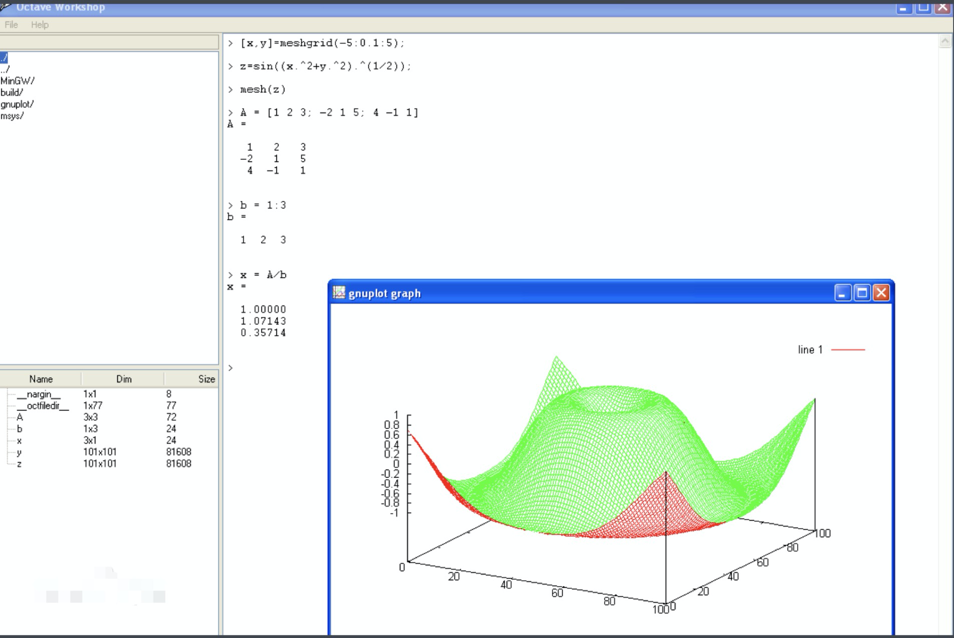The width and height of the screenshot is (954, 638).
Task: Click the z=sin command line
Action: (319, 66)
